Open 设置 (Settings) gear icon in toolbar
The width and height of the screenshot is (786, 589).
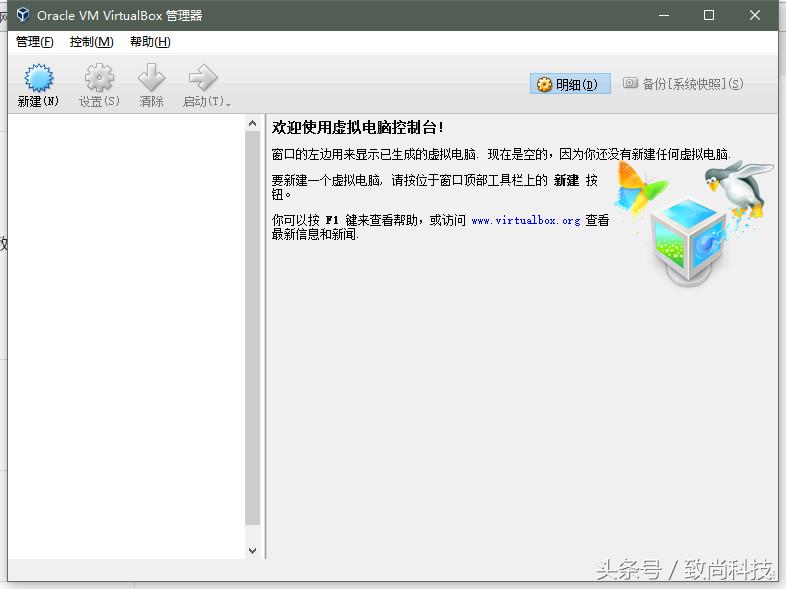click(99, 79)
